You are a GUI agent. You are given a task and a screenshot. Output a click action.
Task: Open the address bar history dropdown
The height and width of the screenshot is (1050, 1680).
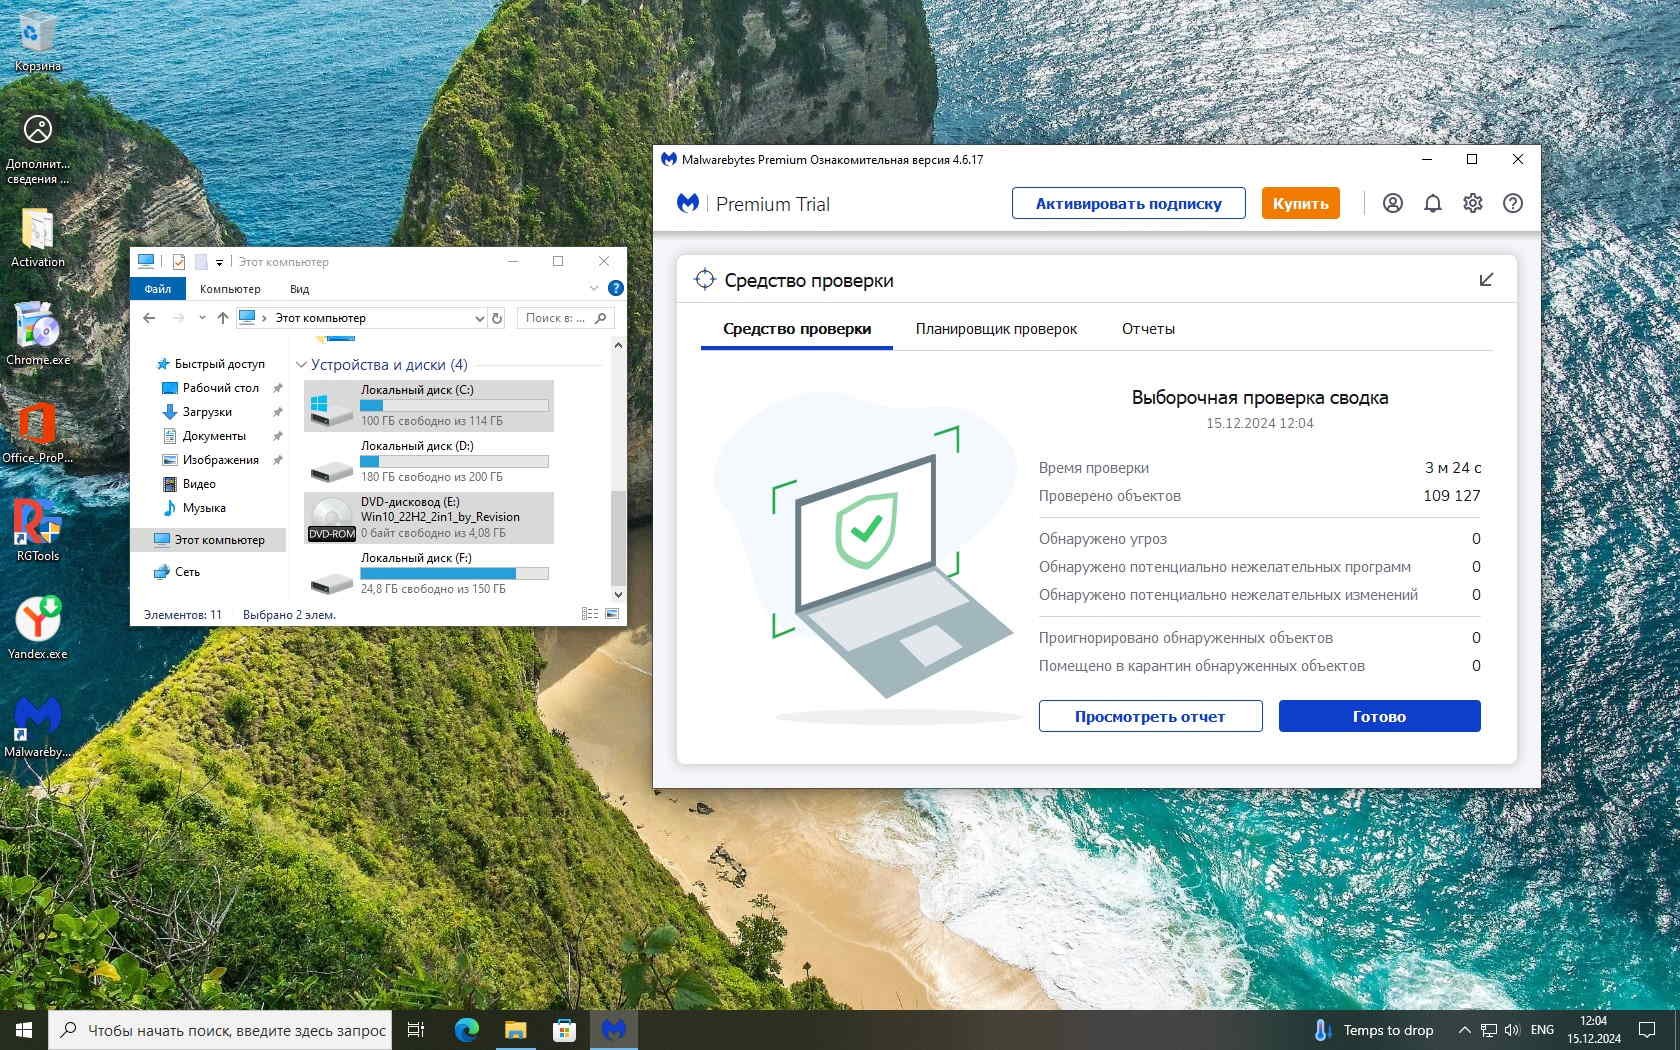pyautogui.click(x=479, y=318)
